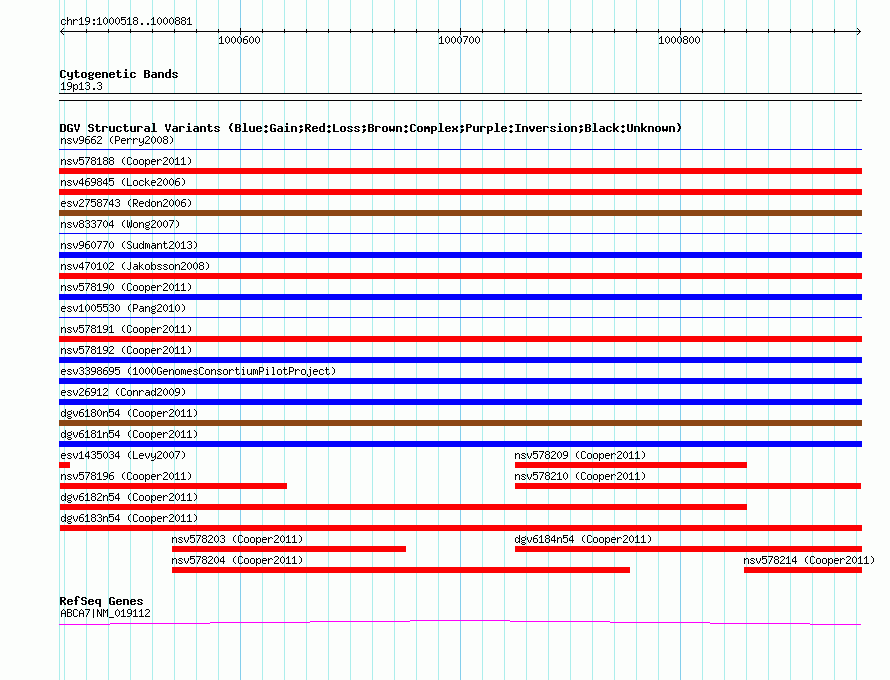The image size is (890, 680).
Task: Open the nsv578190 (Cooper2011) variant label
Action: [x=126, y=287]
